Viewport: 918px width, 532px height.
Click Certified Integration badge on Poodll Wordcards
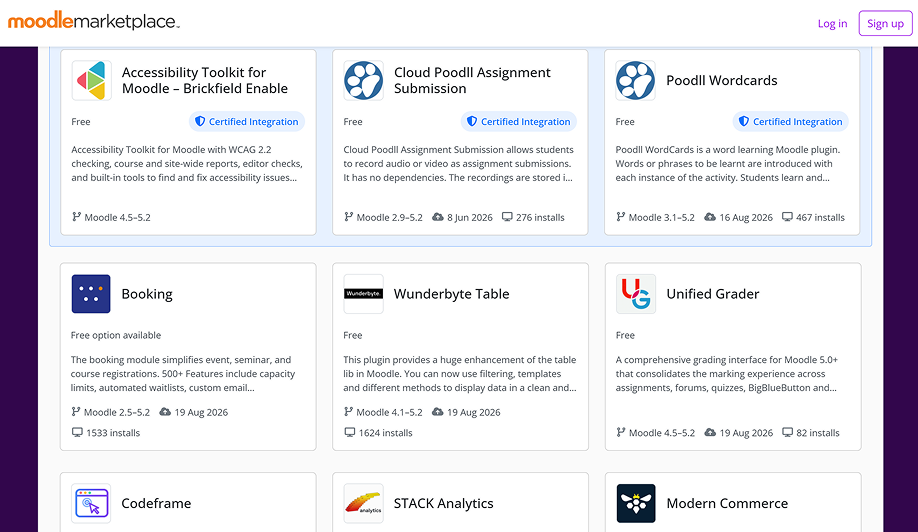pos(790,122)
